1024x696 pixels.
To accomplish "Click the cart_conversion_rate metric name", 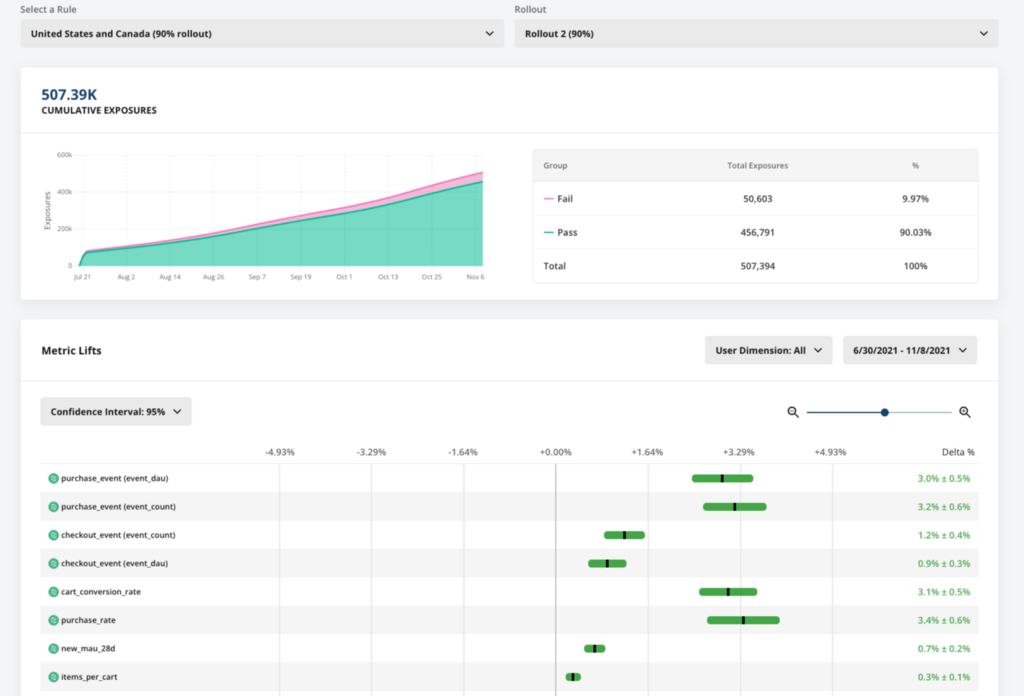I will (101, 592).
